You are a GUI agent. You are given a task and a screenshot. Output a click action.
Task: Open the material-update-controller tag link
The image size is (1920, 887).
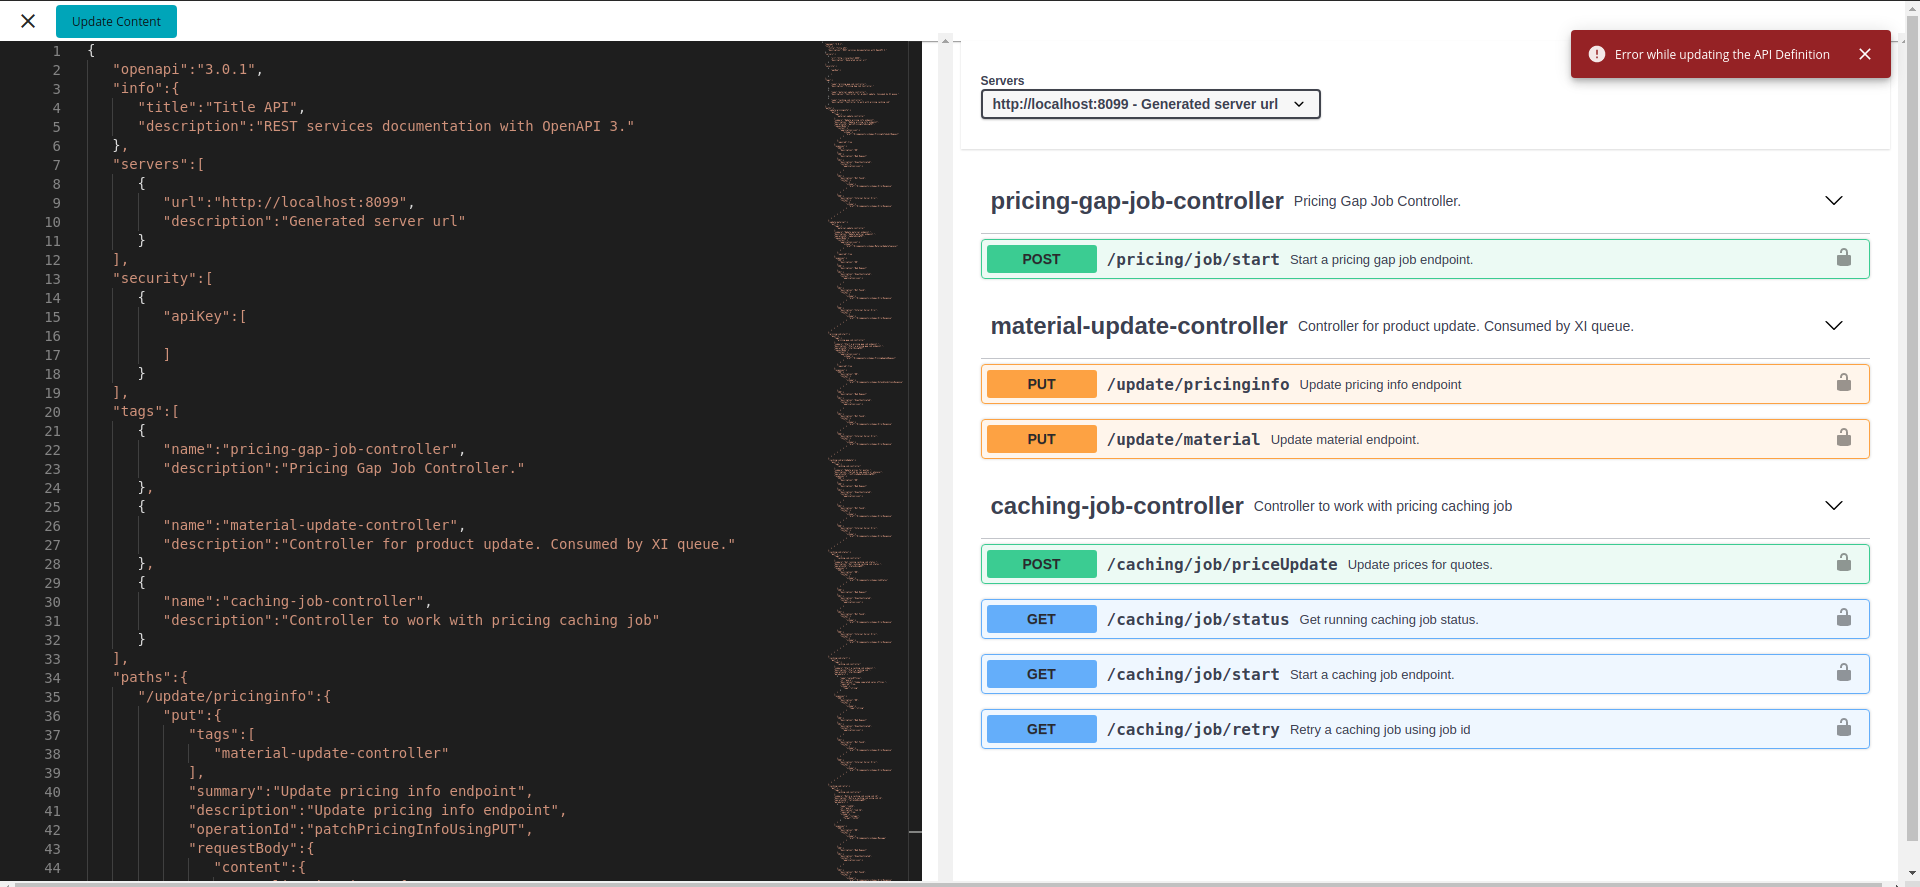point(1139,326)
